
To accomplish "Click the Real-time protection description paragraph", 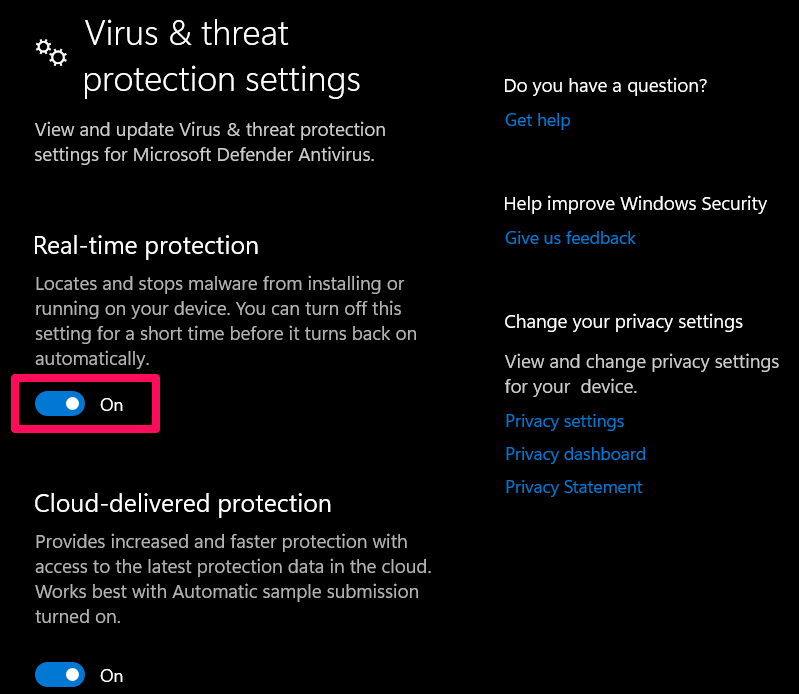I will pyautogui.click(x=225, y=321).
